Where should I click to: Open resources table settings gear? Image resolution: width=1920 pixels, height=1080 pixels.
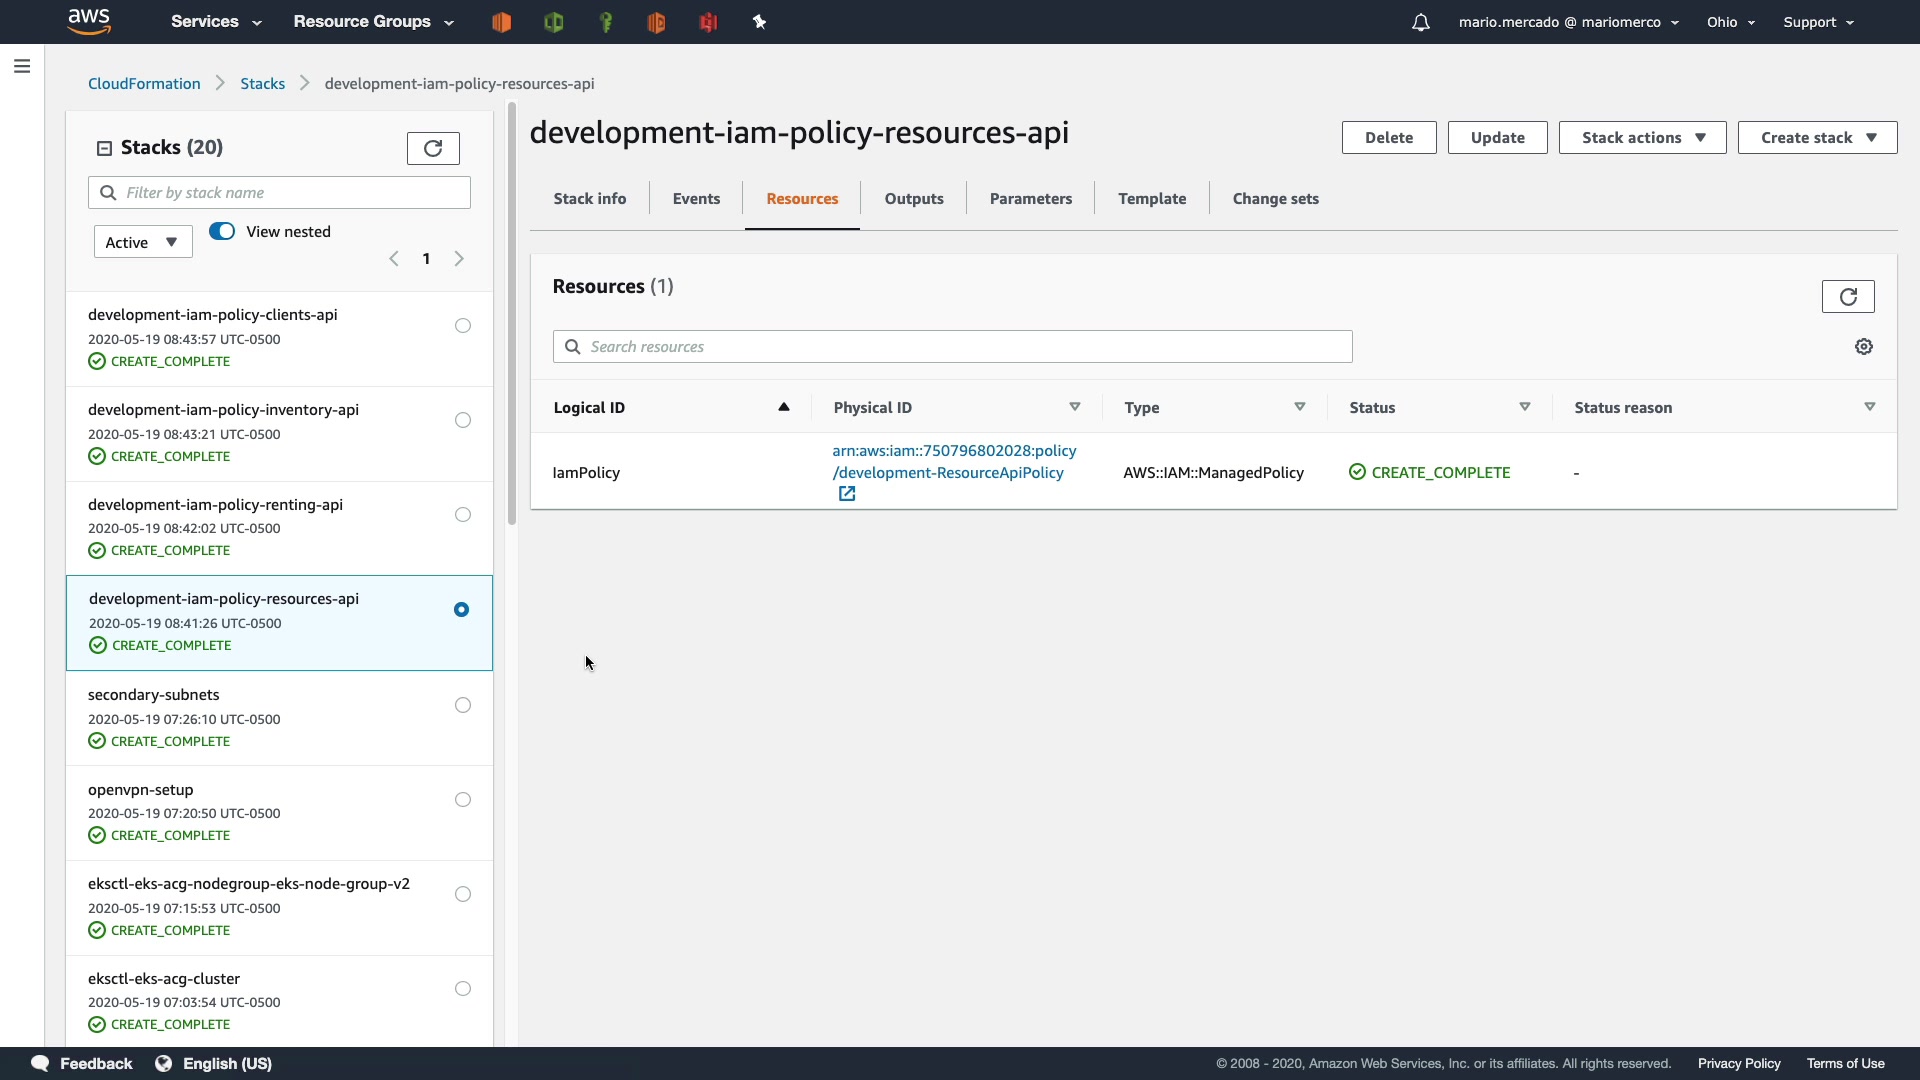tap(1863, 347)
